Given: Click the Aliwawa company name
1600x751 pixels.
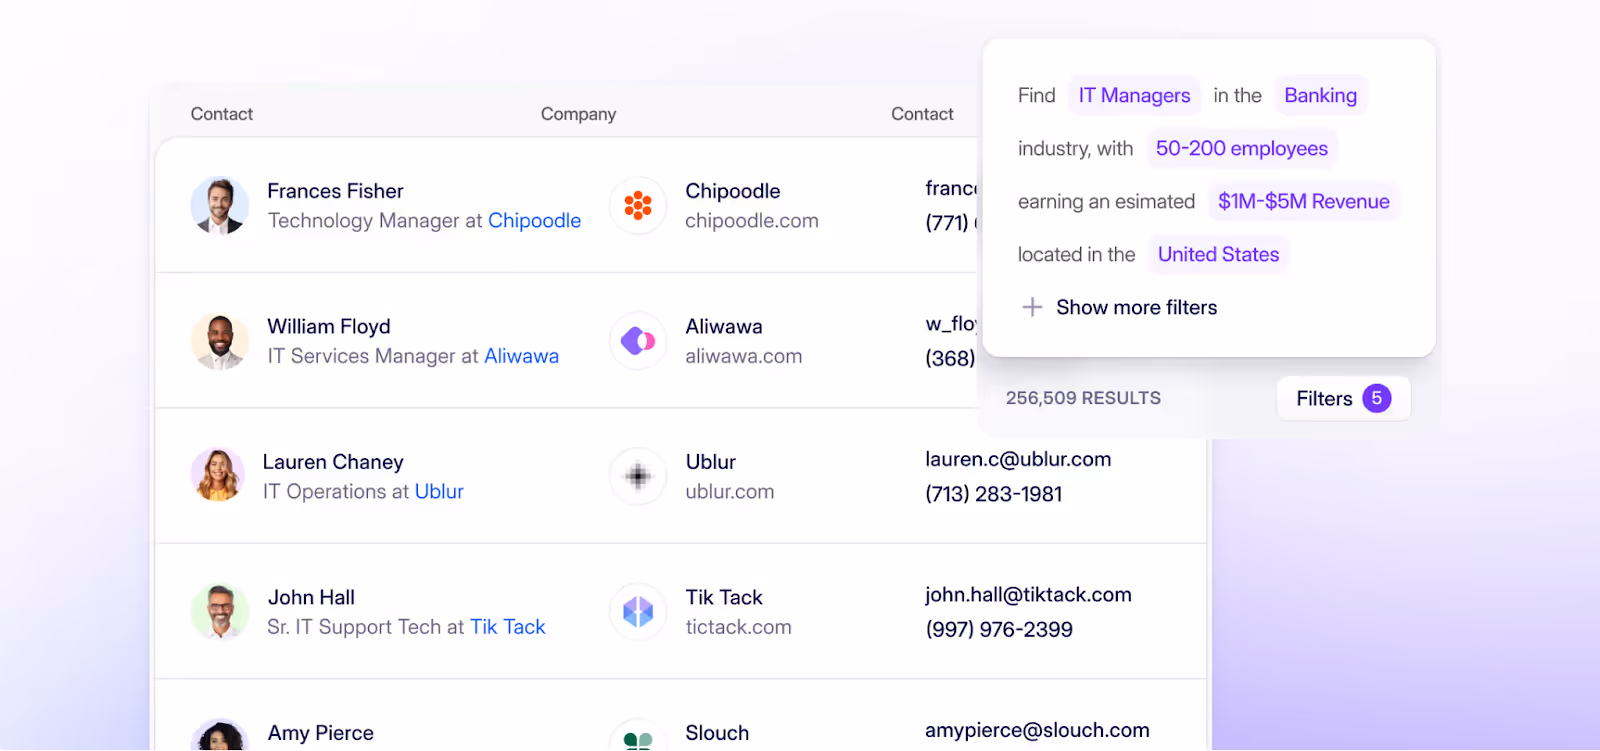Looking at the screenshot, I should tap(723, 327).
